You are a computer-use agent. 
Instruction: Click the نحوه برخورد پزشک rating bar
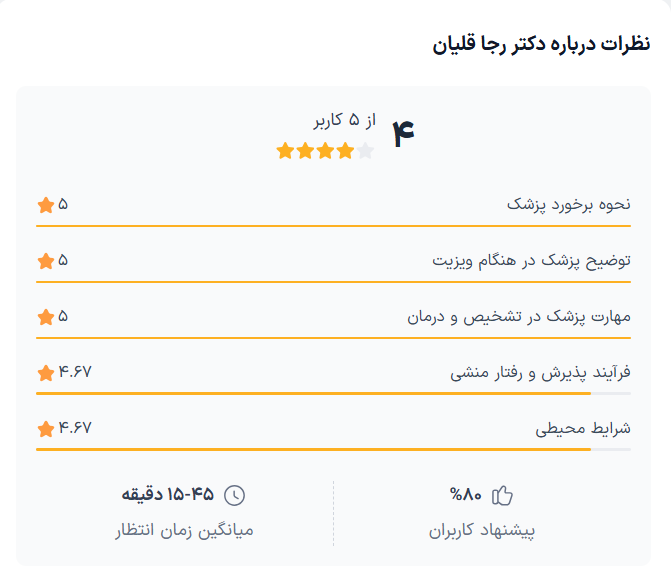(333, 226)
